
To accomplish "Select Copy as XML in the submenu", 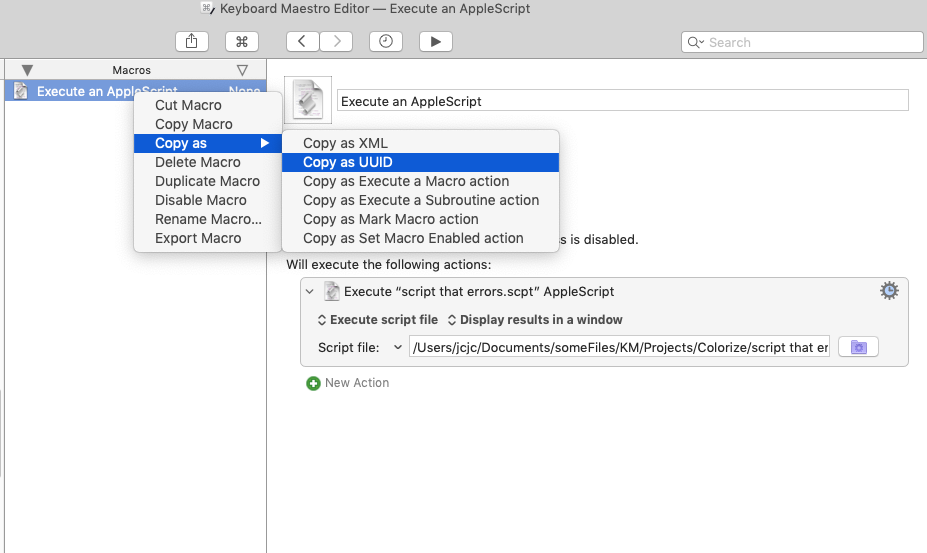I will tap(420, 143).
